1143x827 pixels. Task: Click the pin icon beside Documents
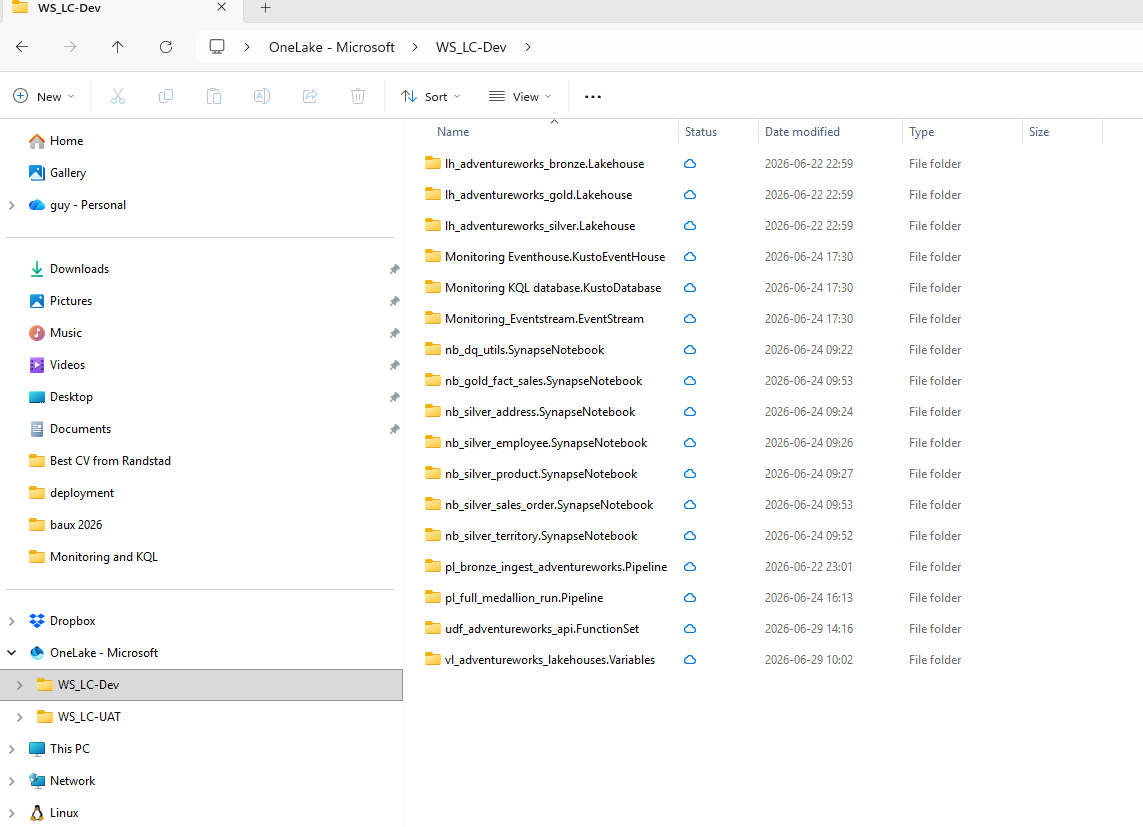click(394, 429)
